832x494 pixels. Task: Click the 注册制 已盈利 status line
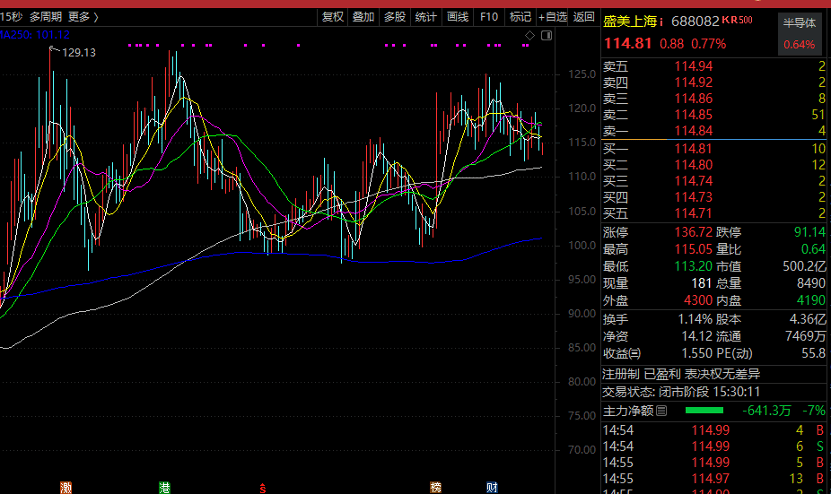(x=681, y=374)
